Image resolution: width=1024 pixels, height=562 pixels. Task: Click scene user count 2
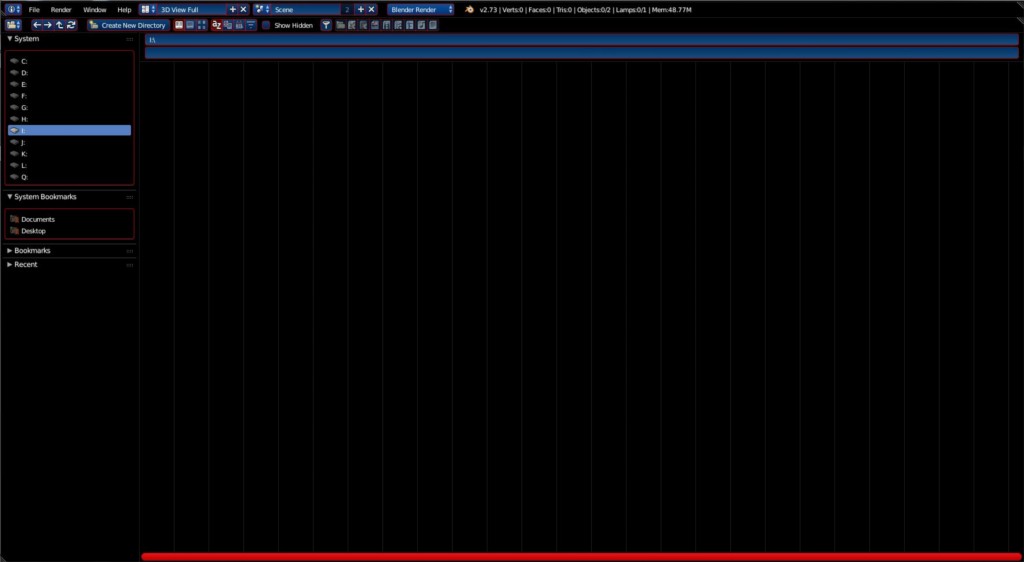click(347, 9)
